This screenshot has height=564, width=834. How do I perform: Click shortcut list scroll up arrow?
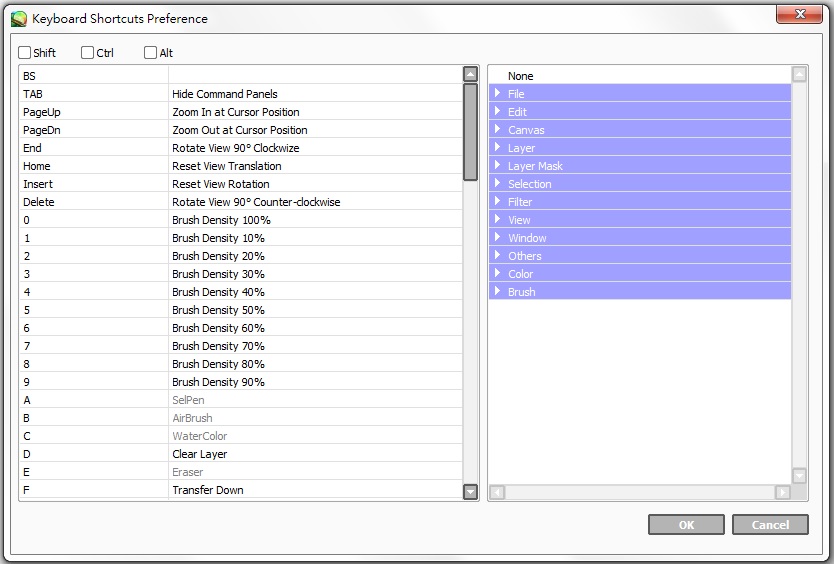pyautogui.click(x=470, y=74)
